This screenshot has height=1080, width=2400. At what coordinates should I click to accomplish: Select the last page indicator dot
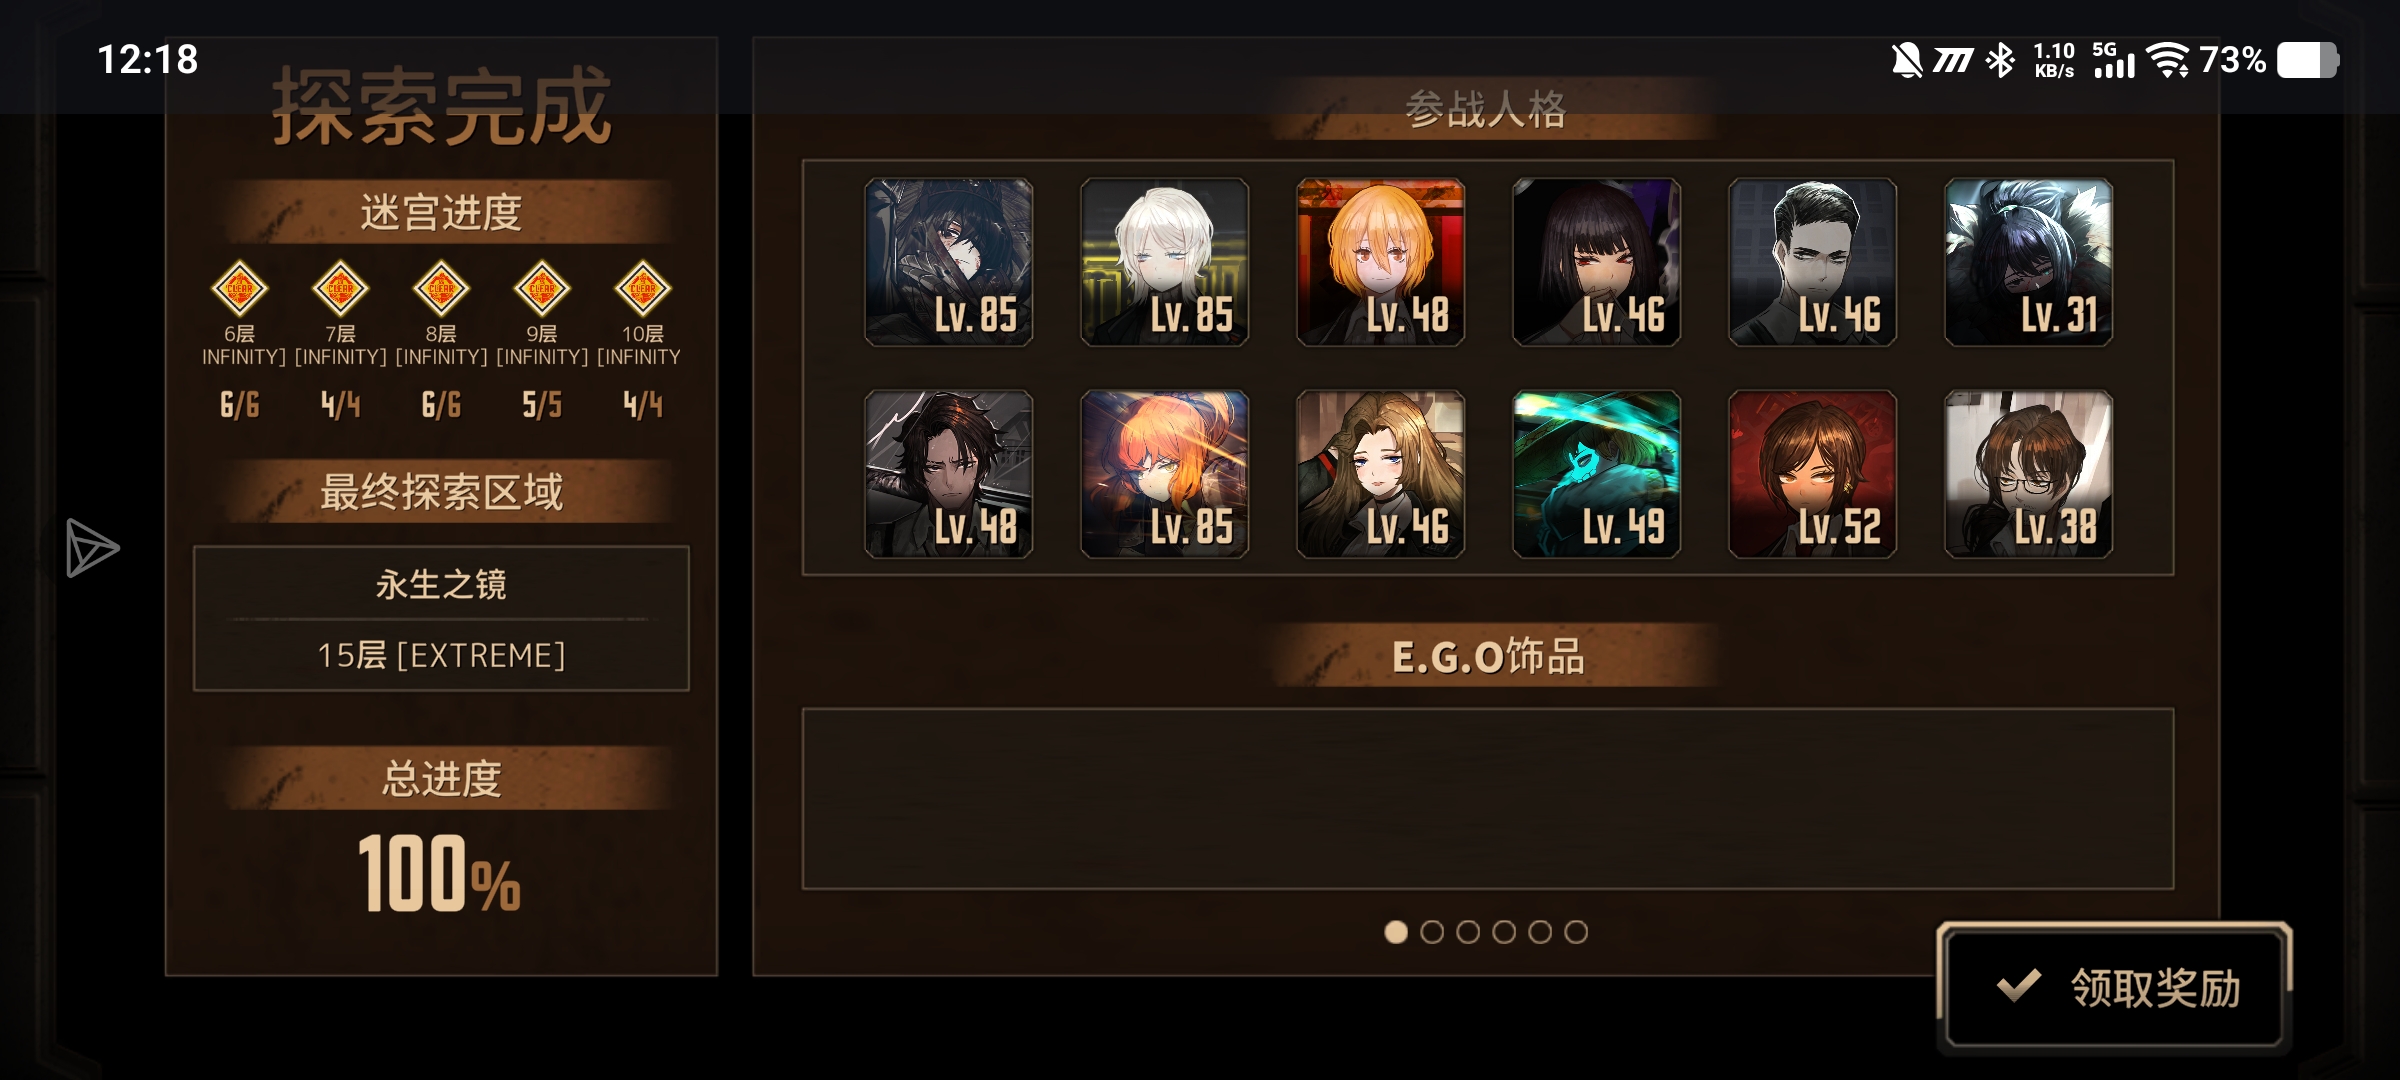pos(1576,932)
